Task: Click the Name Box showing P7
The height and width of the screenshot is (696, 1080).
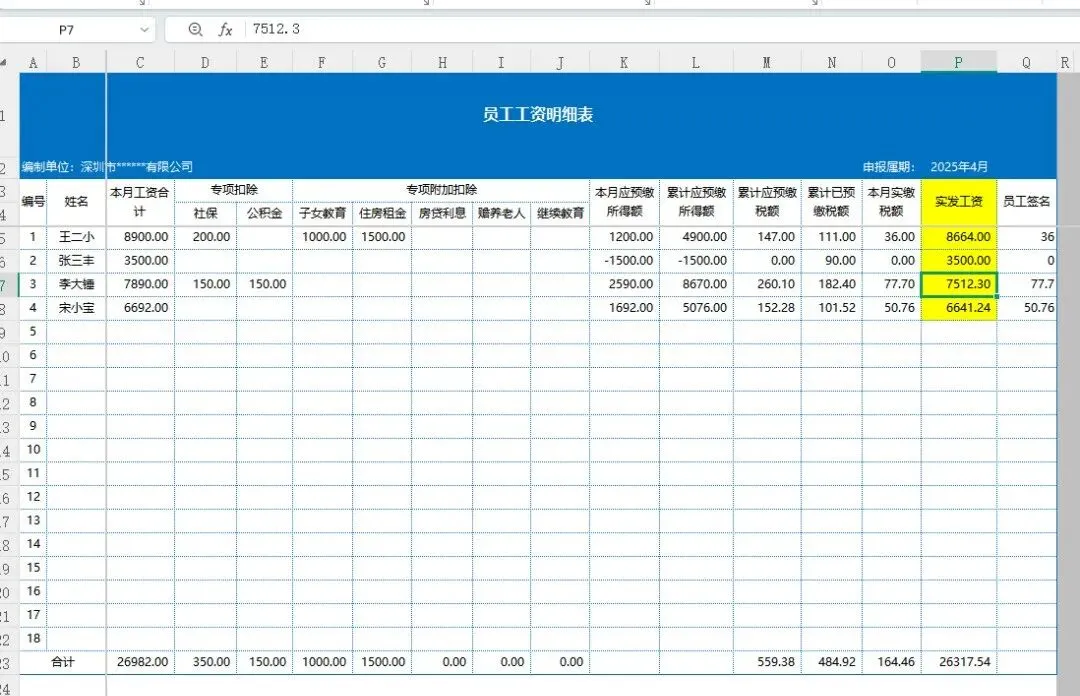Action: (66, 30)
